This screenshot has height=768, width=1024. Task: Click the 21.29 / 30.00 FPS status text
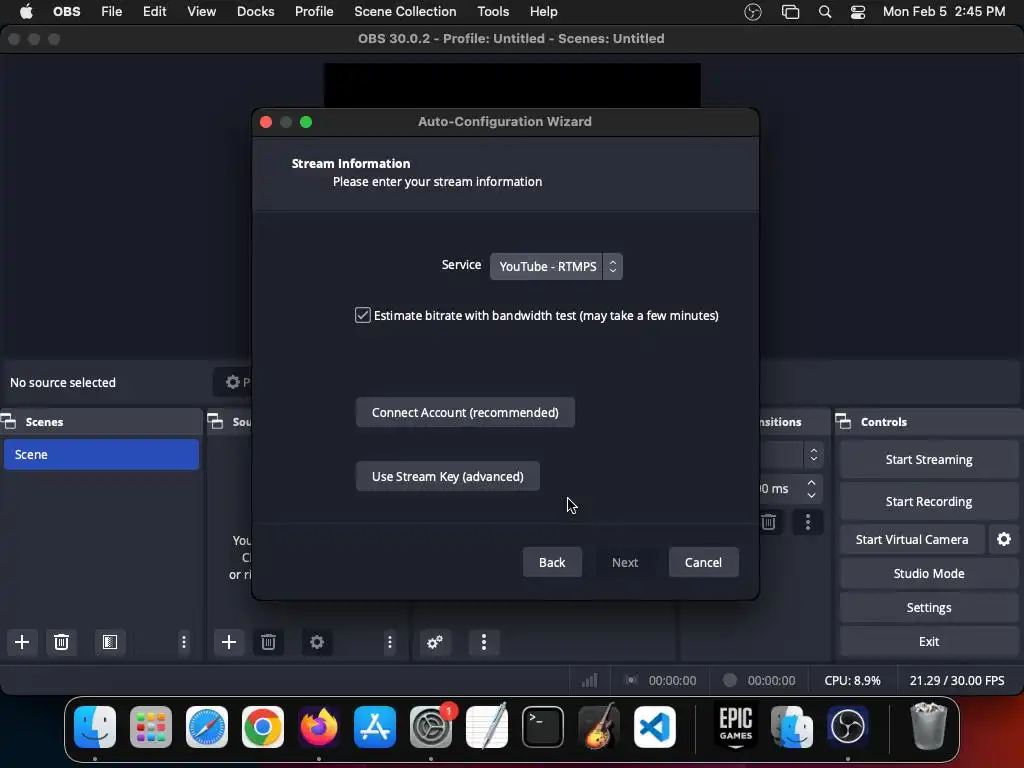coord(957,680)
